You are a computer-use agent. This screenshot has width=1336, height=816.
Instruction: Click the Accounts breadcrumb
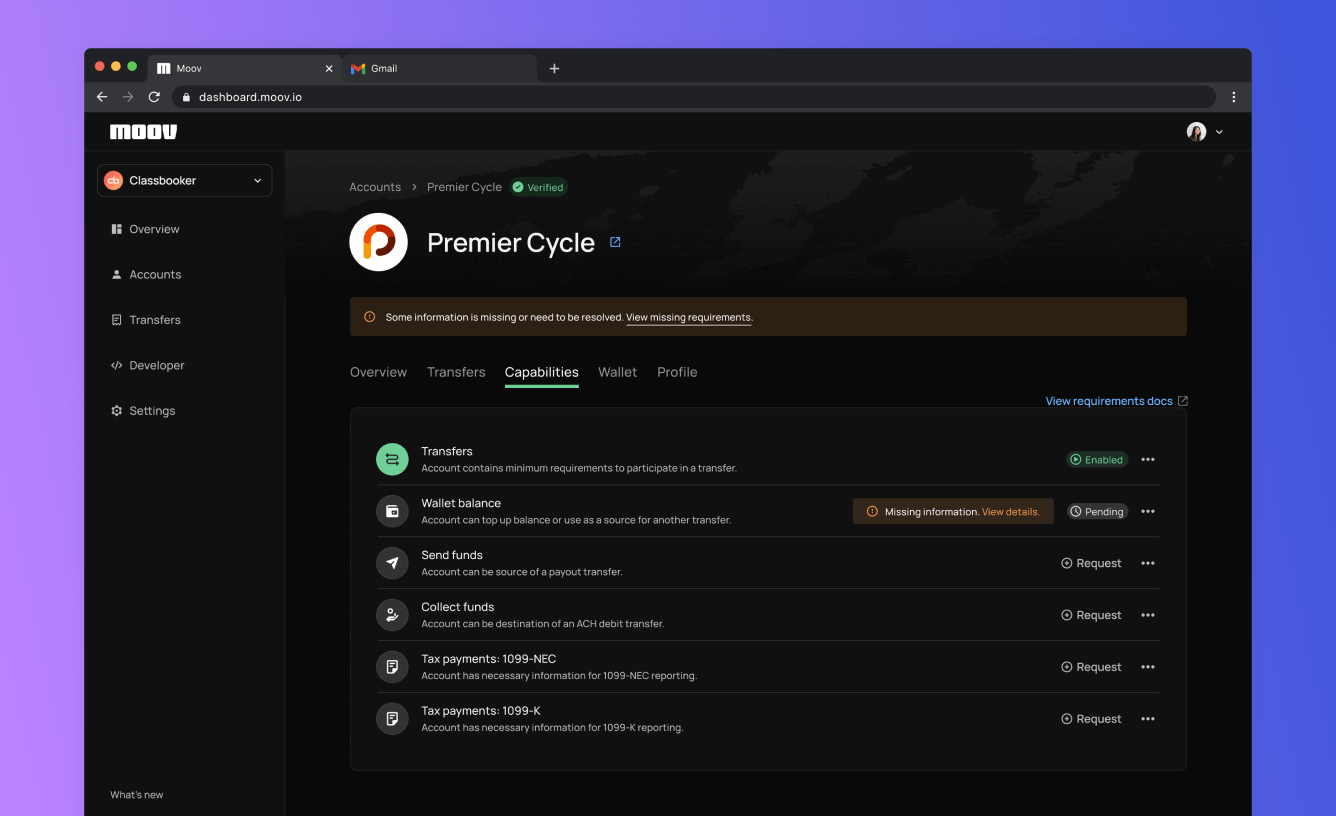tap(375, 187)
